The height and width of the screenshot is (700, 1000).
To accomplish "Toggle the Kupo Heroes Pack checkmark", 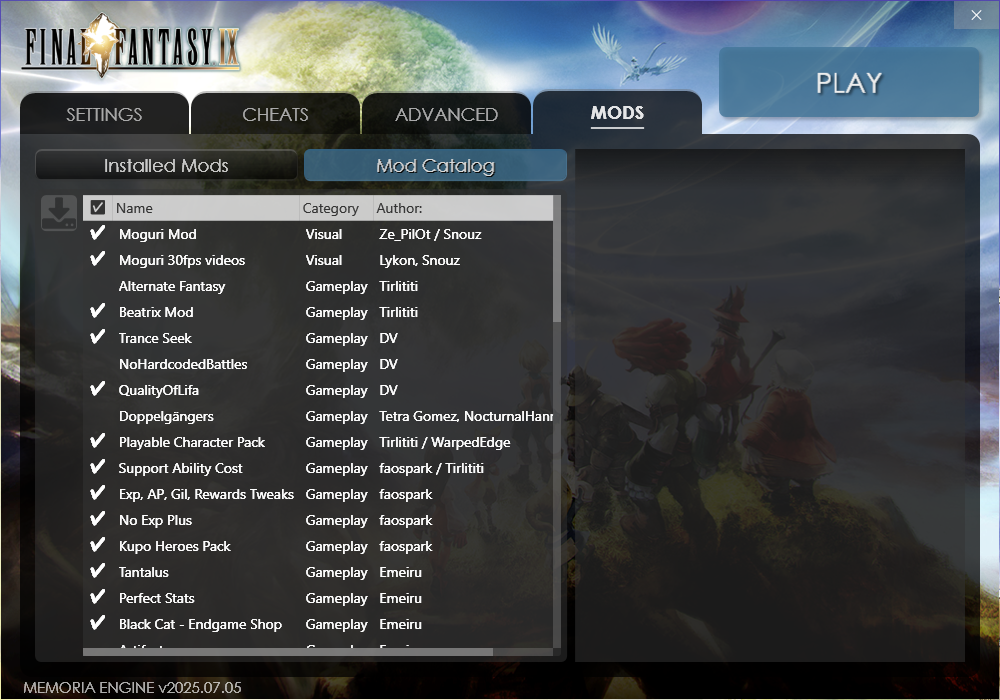I will [98, 545].
